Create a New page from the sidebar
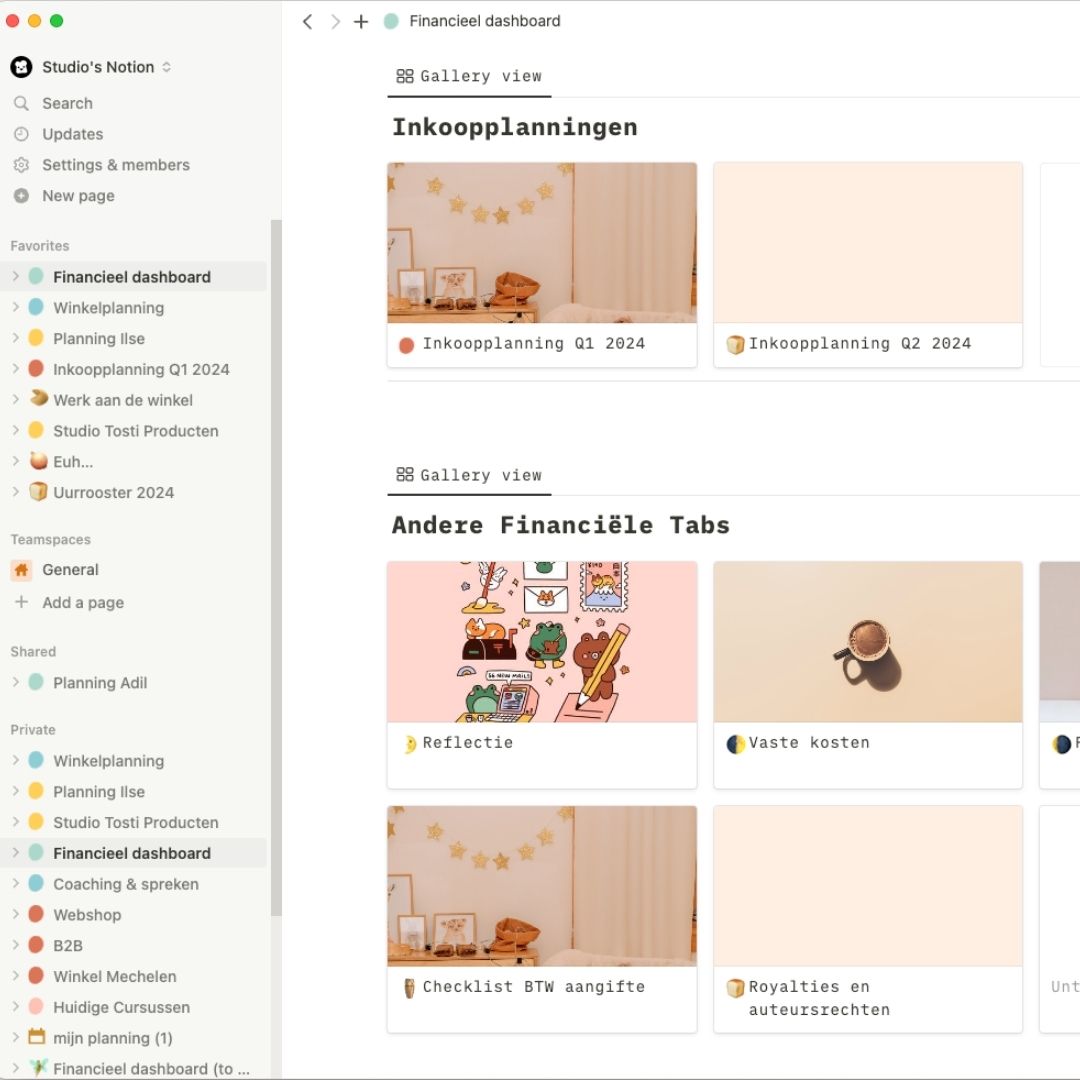 77,195
